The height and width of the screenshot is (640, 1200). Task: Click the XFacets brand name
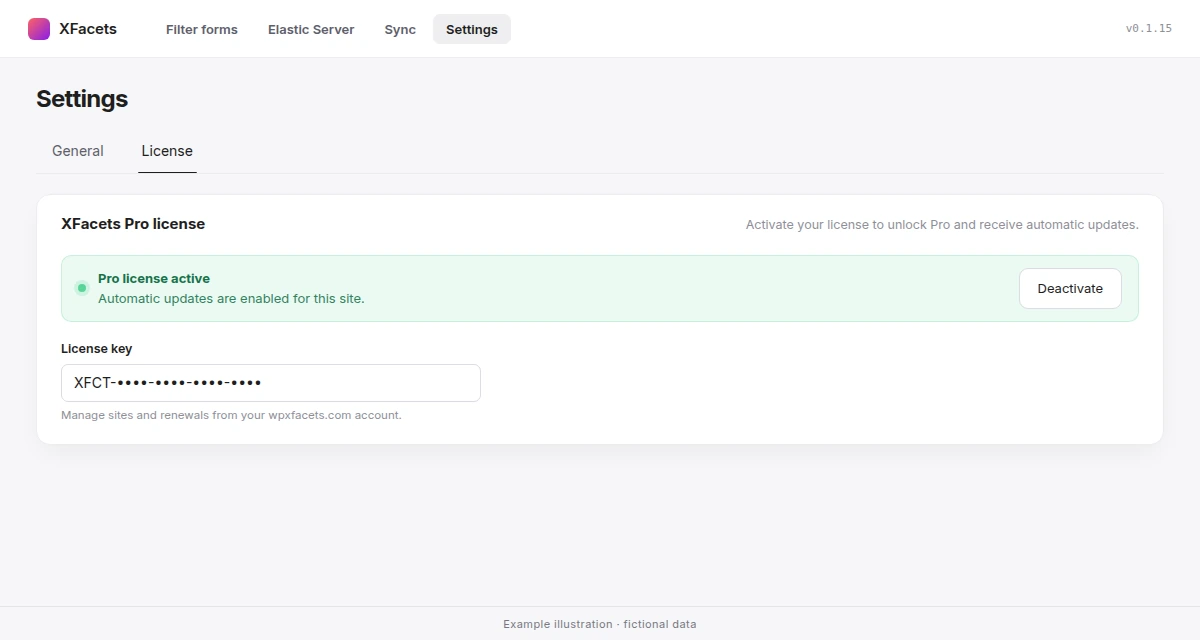coord(88,29)
